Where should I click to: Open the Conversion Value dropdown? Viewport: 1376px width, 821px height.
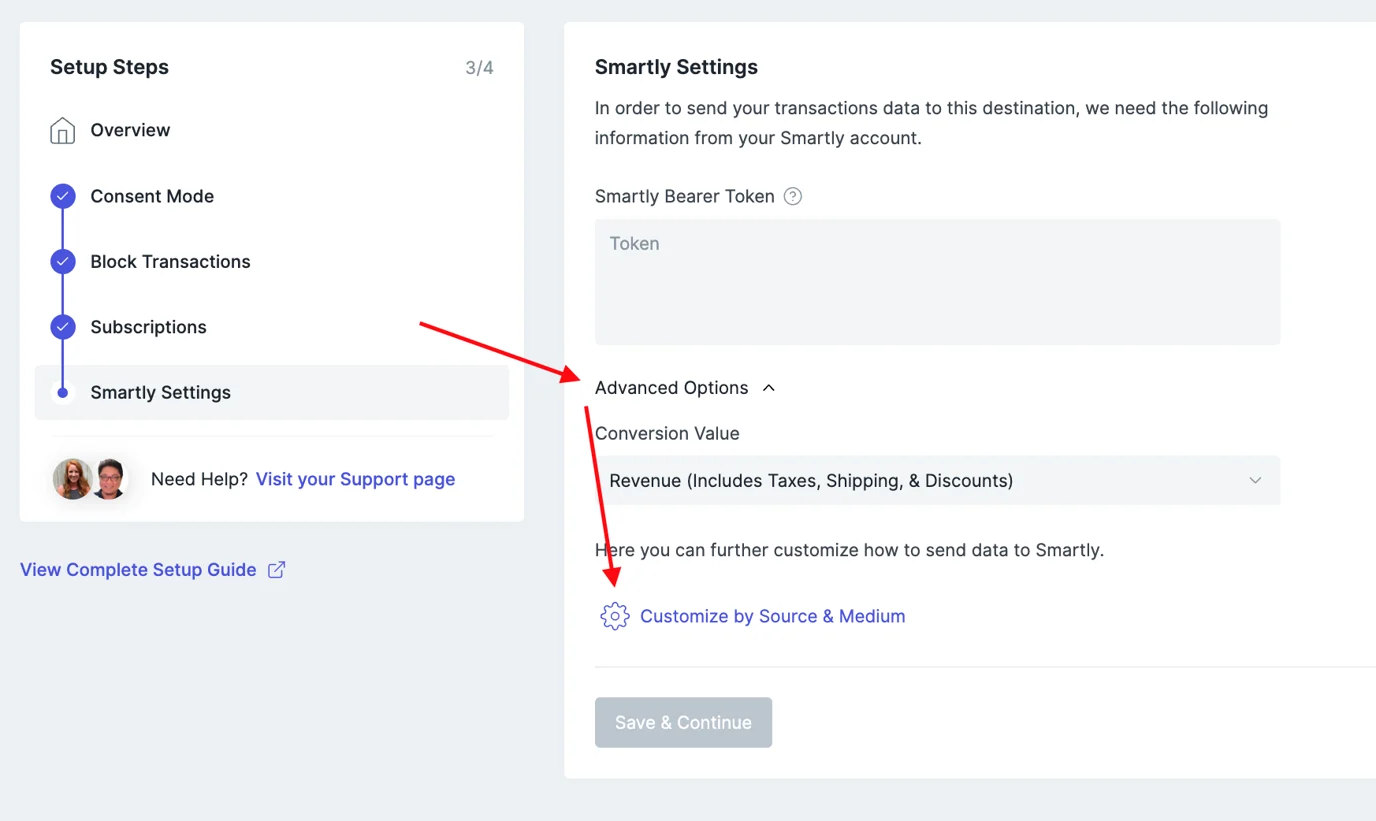tap(937, 481)
